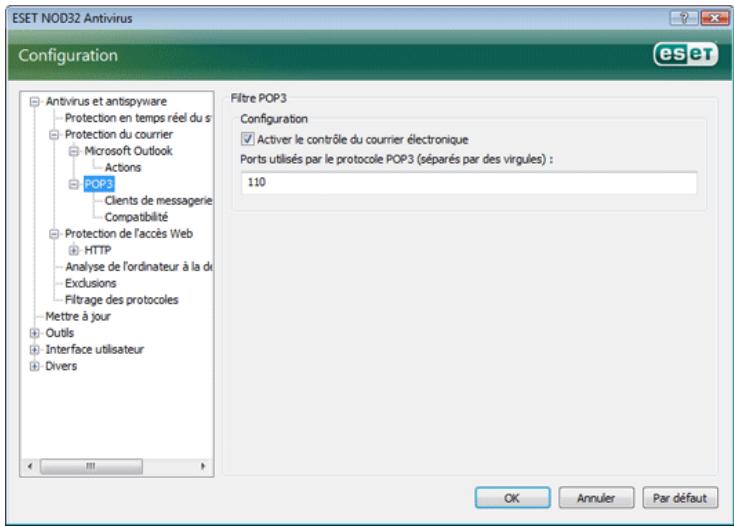Expand the Interface utilisateur node
The width and height of the screenshot is (734, 526).
[34, 350]
